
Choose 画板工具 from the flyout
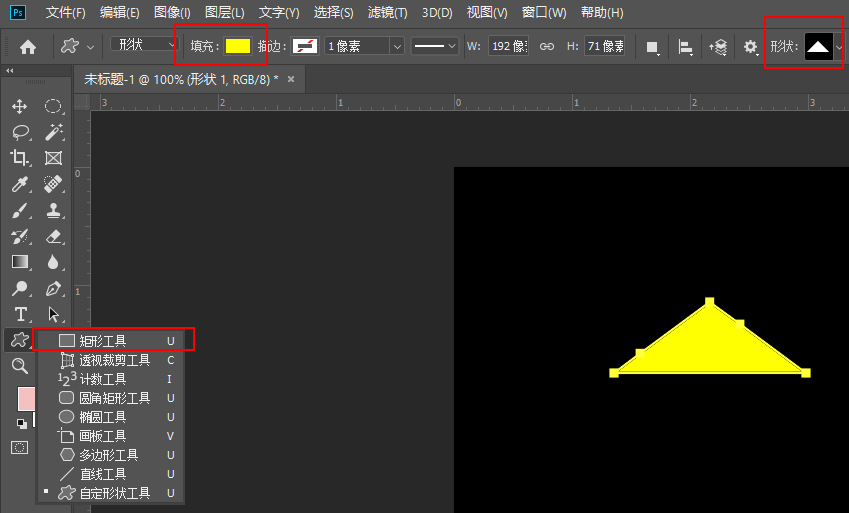point(110,436)
